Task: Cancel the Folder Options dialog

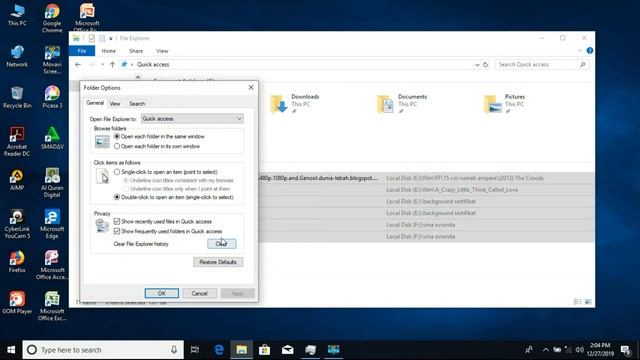Action: [199, 293]
